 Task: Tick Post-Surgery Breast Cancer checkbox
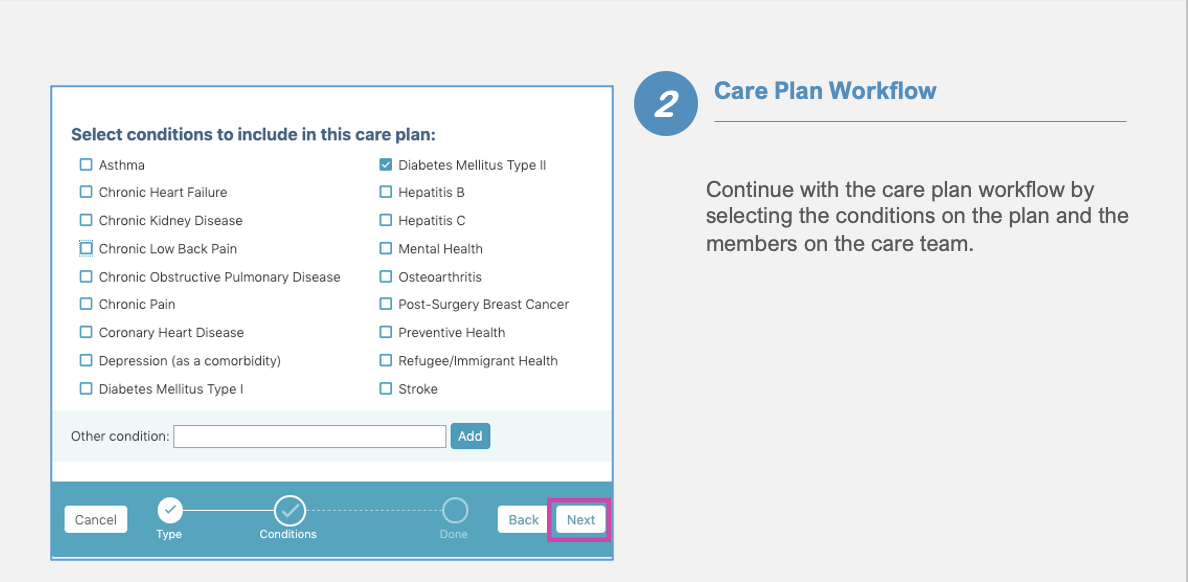coord(386,305)
